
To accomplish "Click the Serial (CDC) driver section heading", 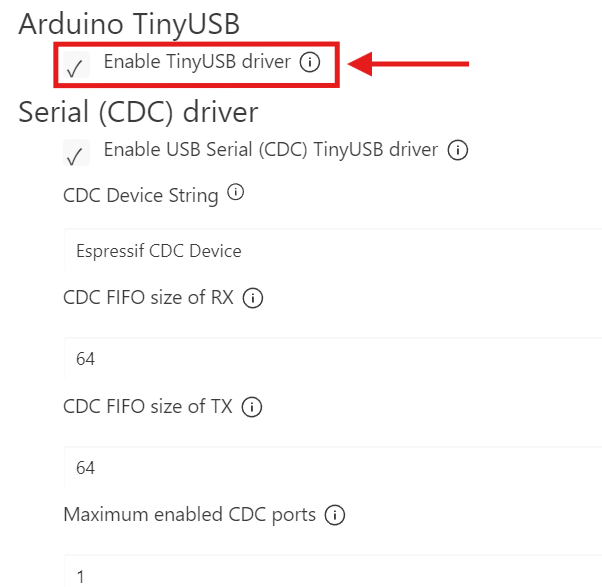I will tap(138, 111).
